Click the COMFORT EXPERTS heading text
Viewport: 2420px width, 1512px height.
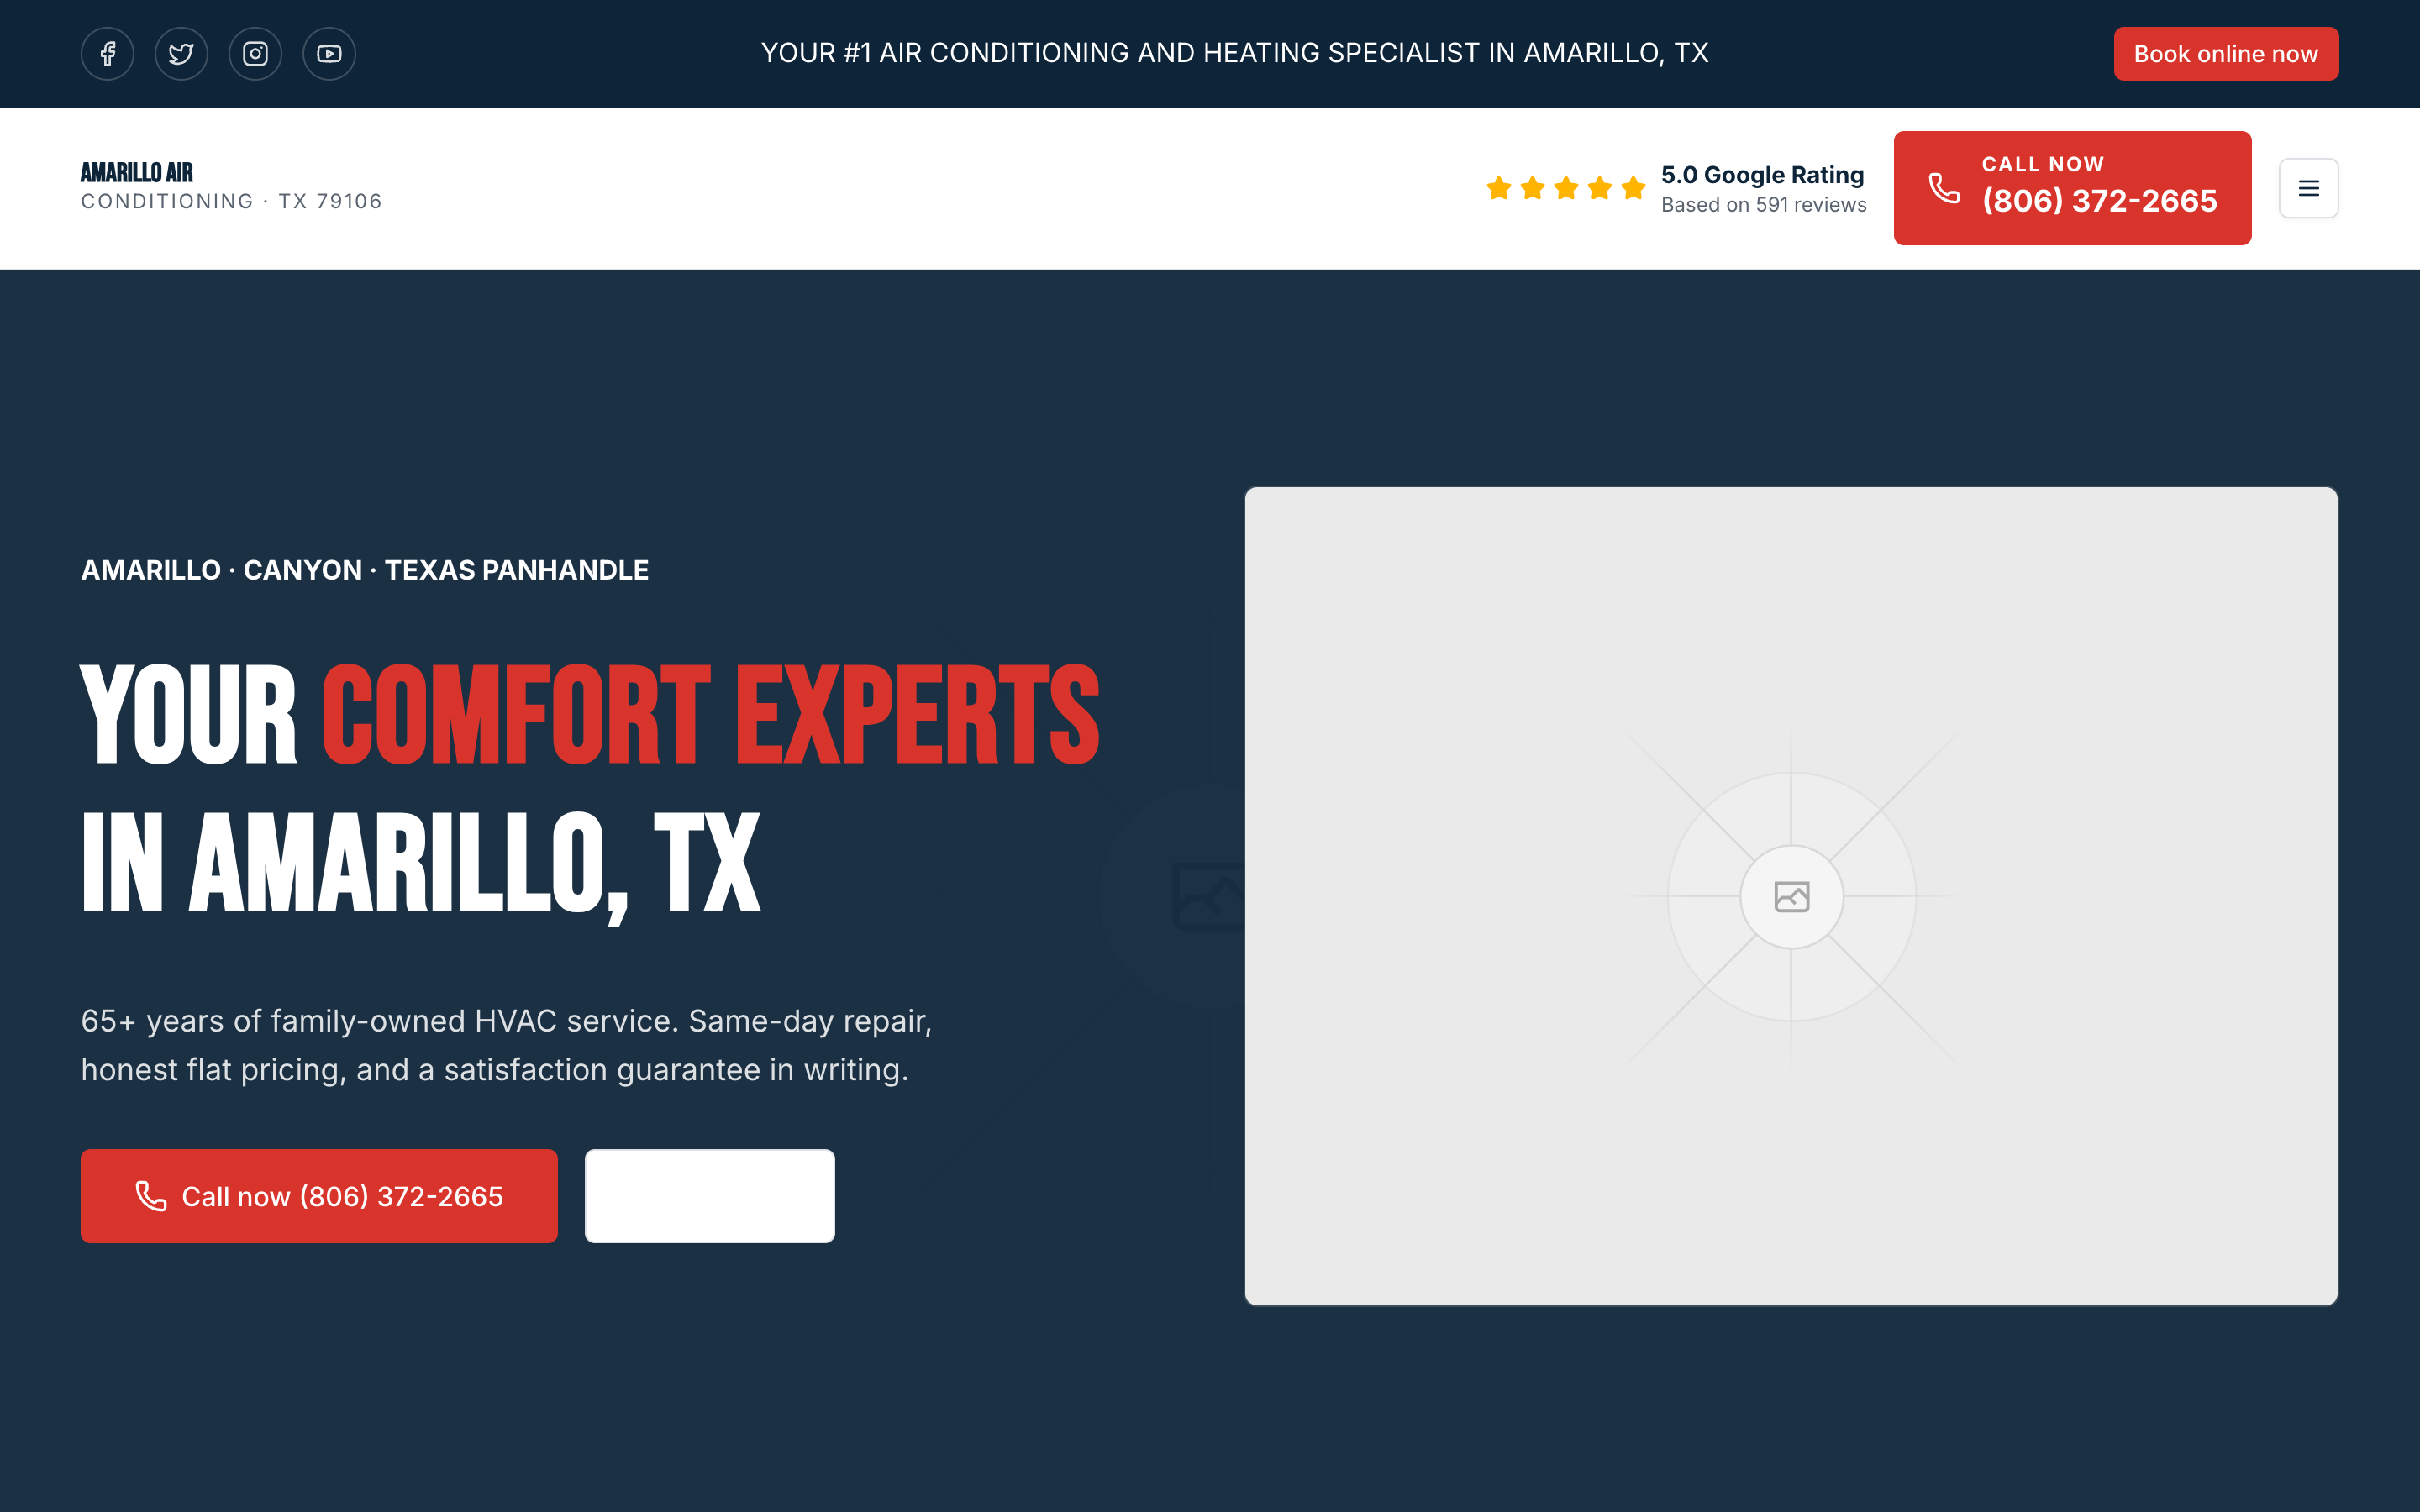point(710,715)
